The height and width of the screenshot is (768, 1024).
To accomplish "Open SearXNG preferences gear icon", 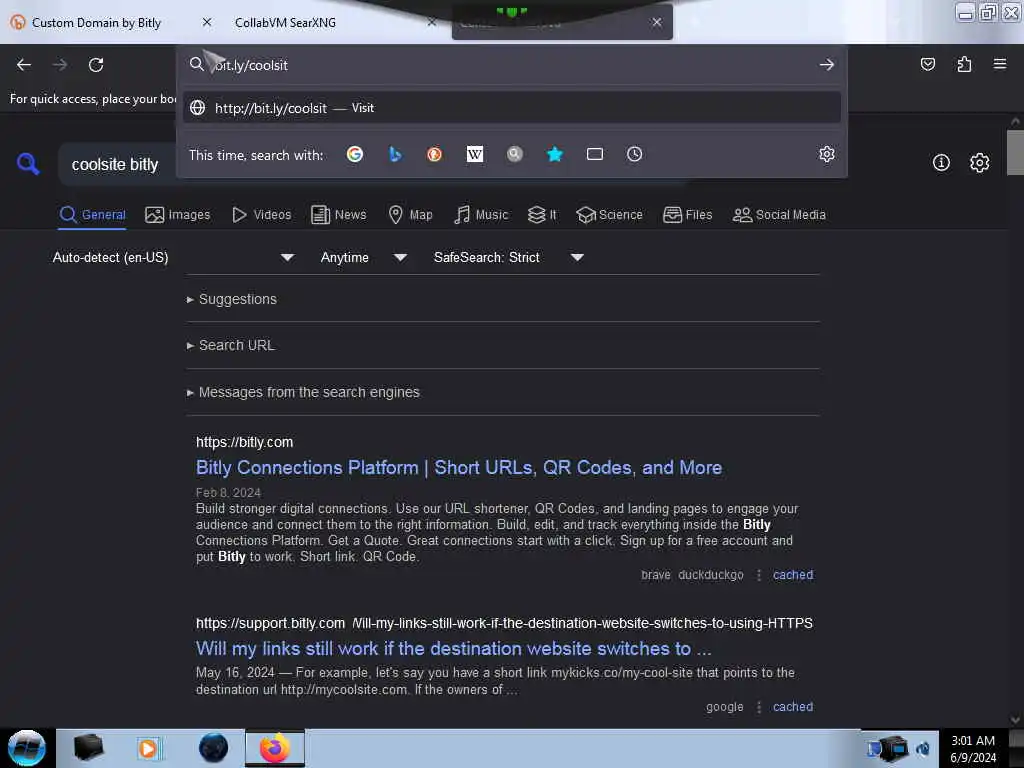I will tap(980, 163).
